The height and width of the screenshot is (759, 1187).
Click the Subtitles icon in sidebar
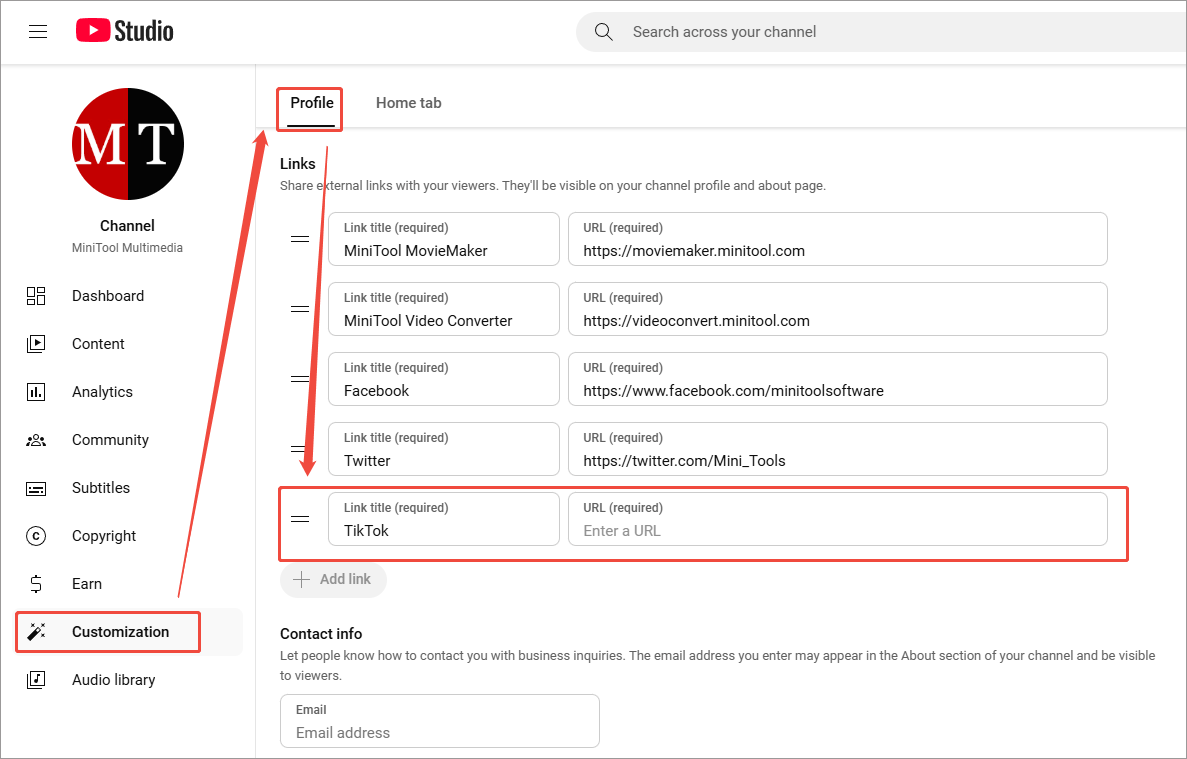pyautogui.click(x=36, y=488)
